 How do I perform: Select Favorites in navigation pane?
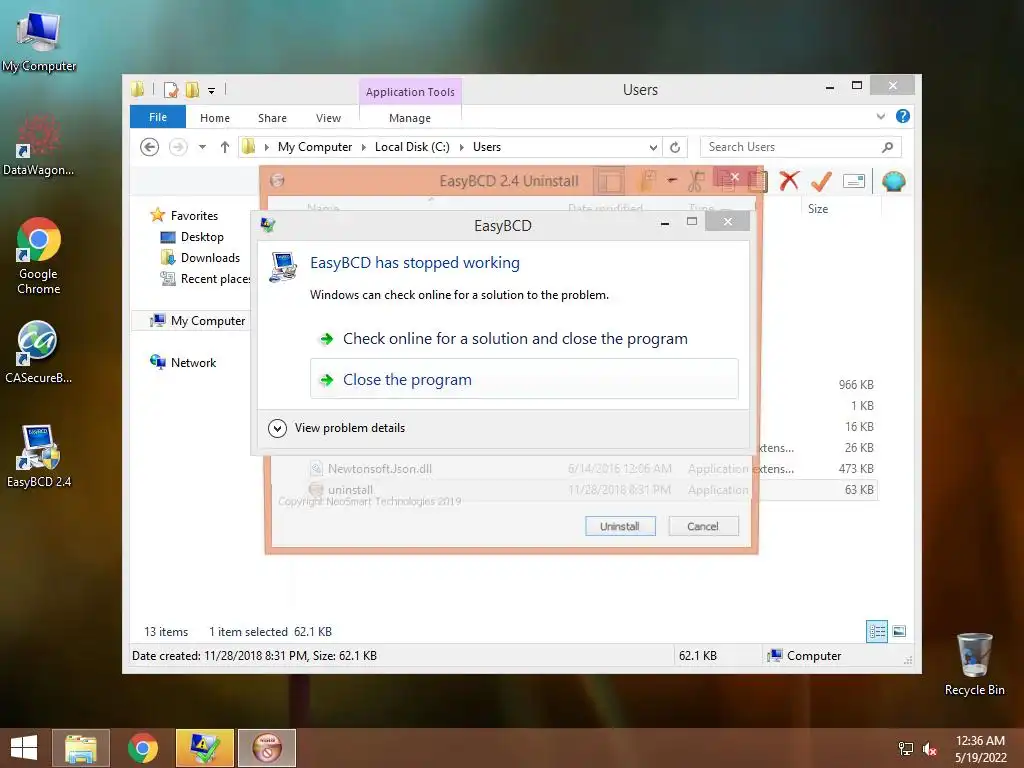pyautogui.click(x=194, y=216)
